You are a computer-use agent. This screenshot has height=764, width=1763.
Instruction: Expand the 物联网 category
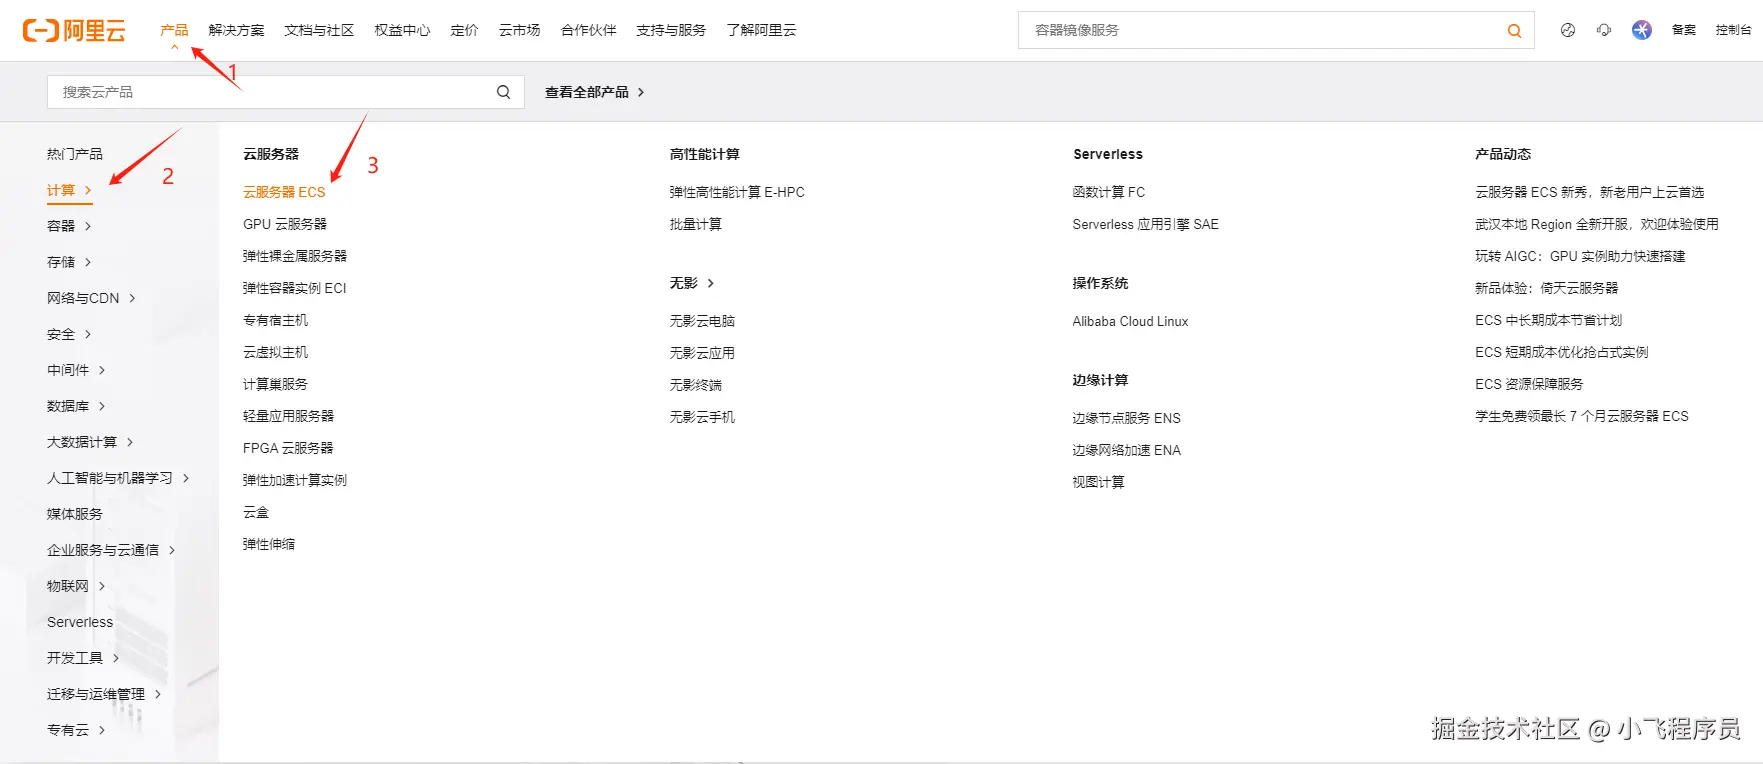pos(76,586)
